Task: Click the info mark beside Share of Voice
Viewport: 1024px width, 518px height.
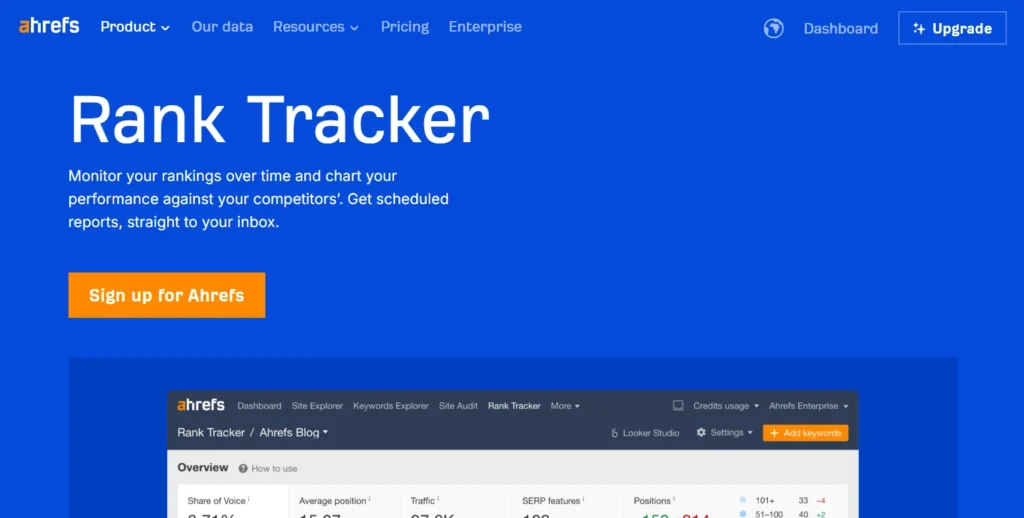Action: coord(249,499)
